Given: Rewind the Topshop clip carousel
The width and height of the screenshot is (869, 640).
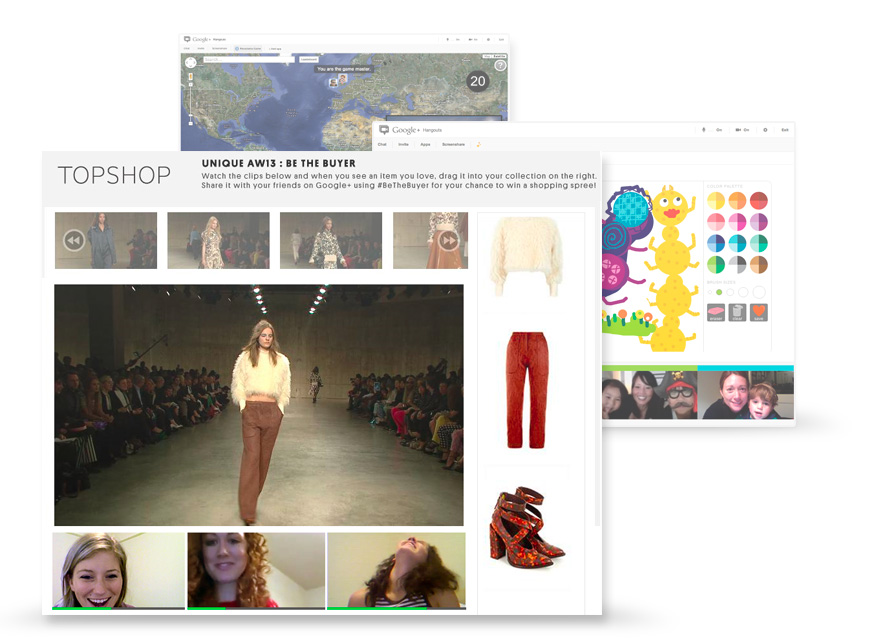Looking at the screenshot, I should [72, 240].
